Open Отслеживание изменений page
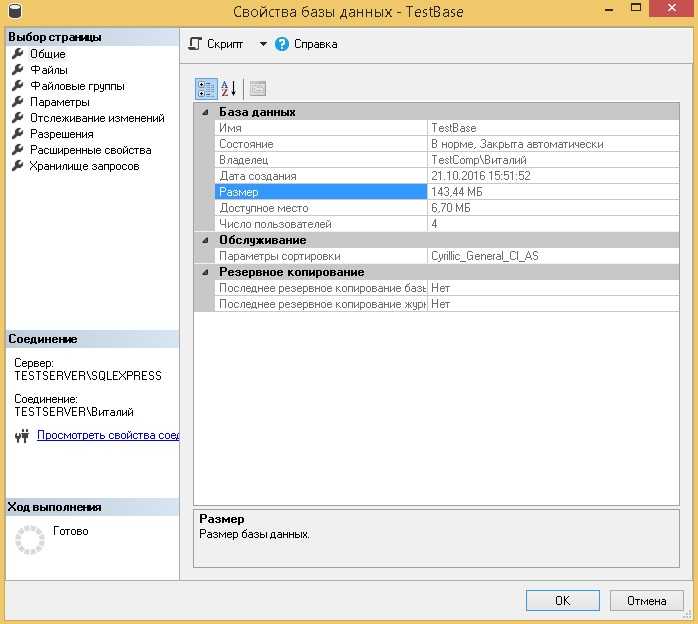Viewport: 698px width, 624px height. [x=96, y=118]
